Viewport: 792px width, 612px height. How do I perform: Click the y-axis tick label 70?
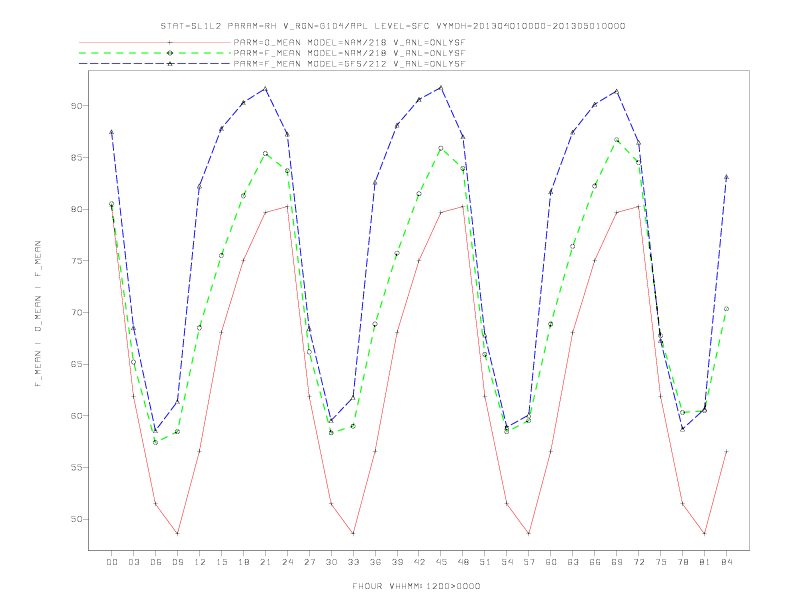click(x=76, y=313)
